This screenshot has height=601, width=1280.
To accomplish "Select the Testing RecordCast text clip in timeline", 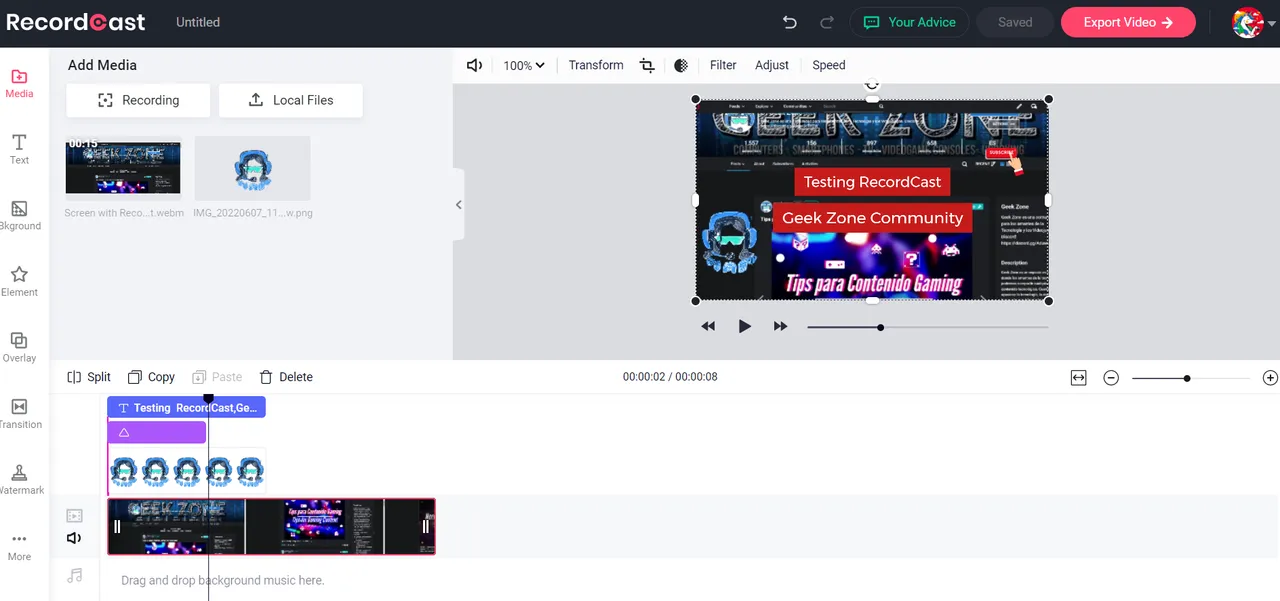I will click(186, 407).
